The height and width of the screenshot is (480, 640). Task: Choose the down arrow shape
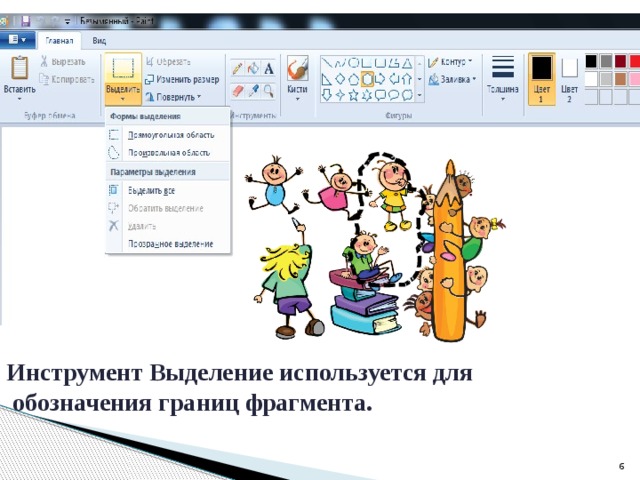[x=327, y=95]
